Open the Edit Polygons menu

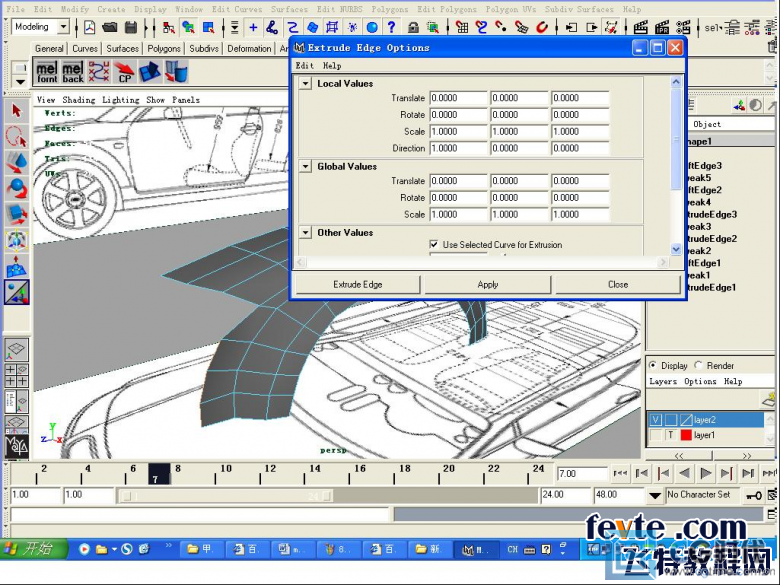[x=447, y=9]
